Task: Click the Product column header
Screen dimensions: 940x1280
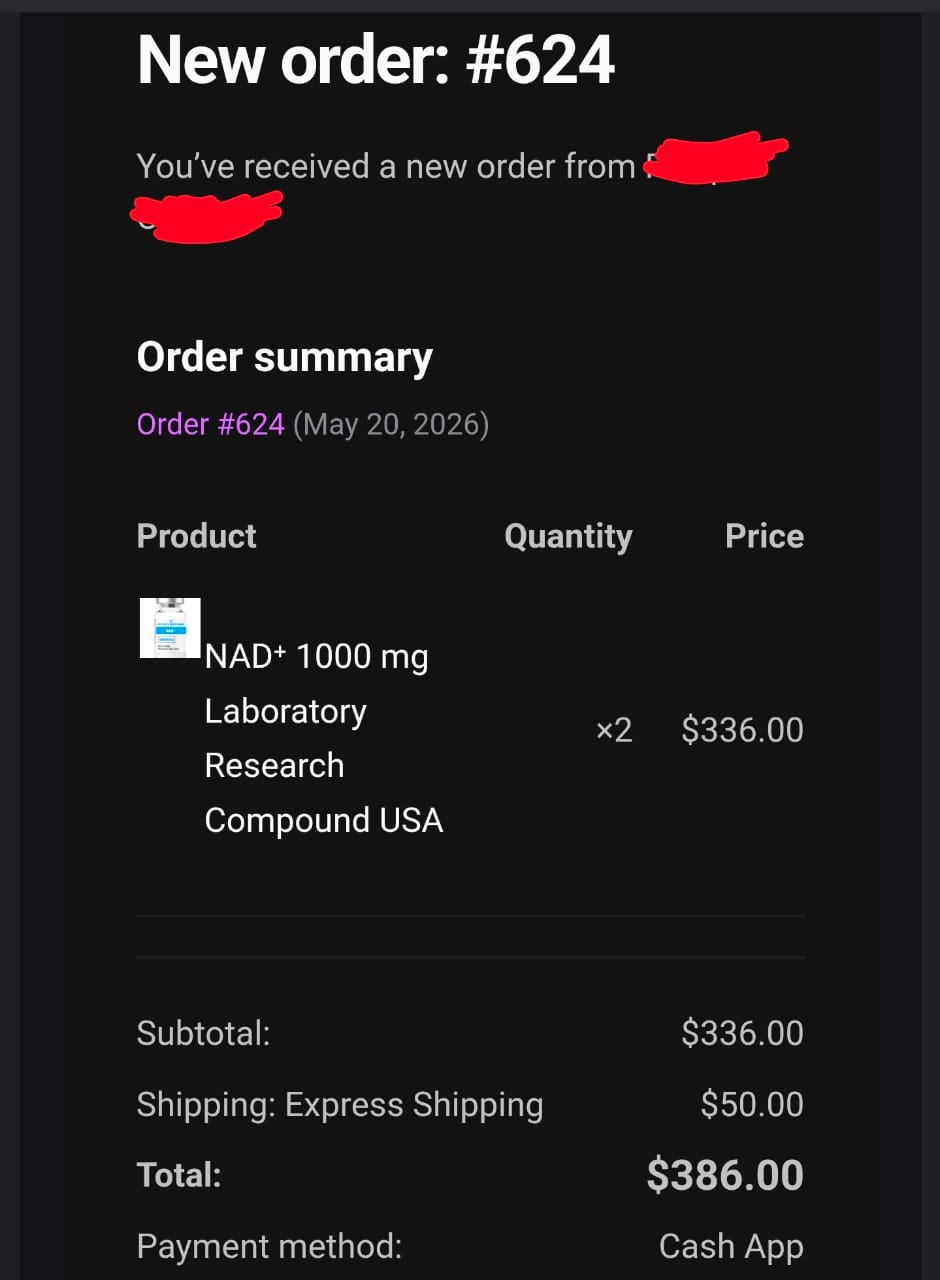Action: coord(196,536)
